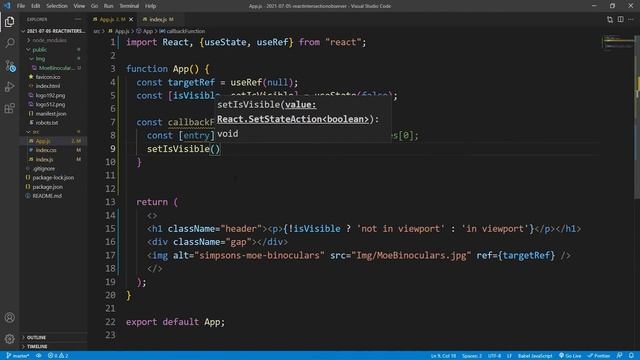Open notifications bell in status bar
The height and width of the screenshot is (360, 640).
tap(631, 356)
